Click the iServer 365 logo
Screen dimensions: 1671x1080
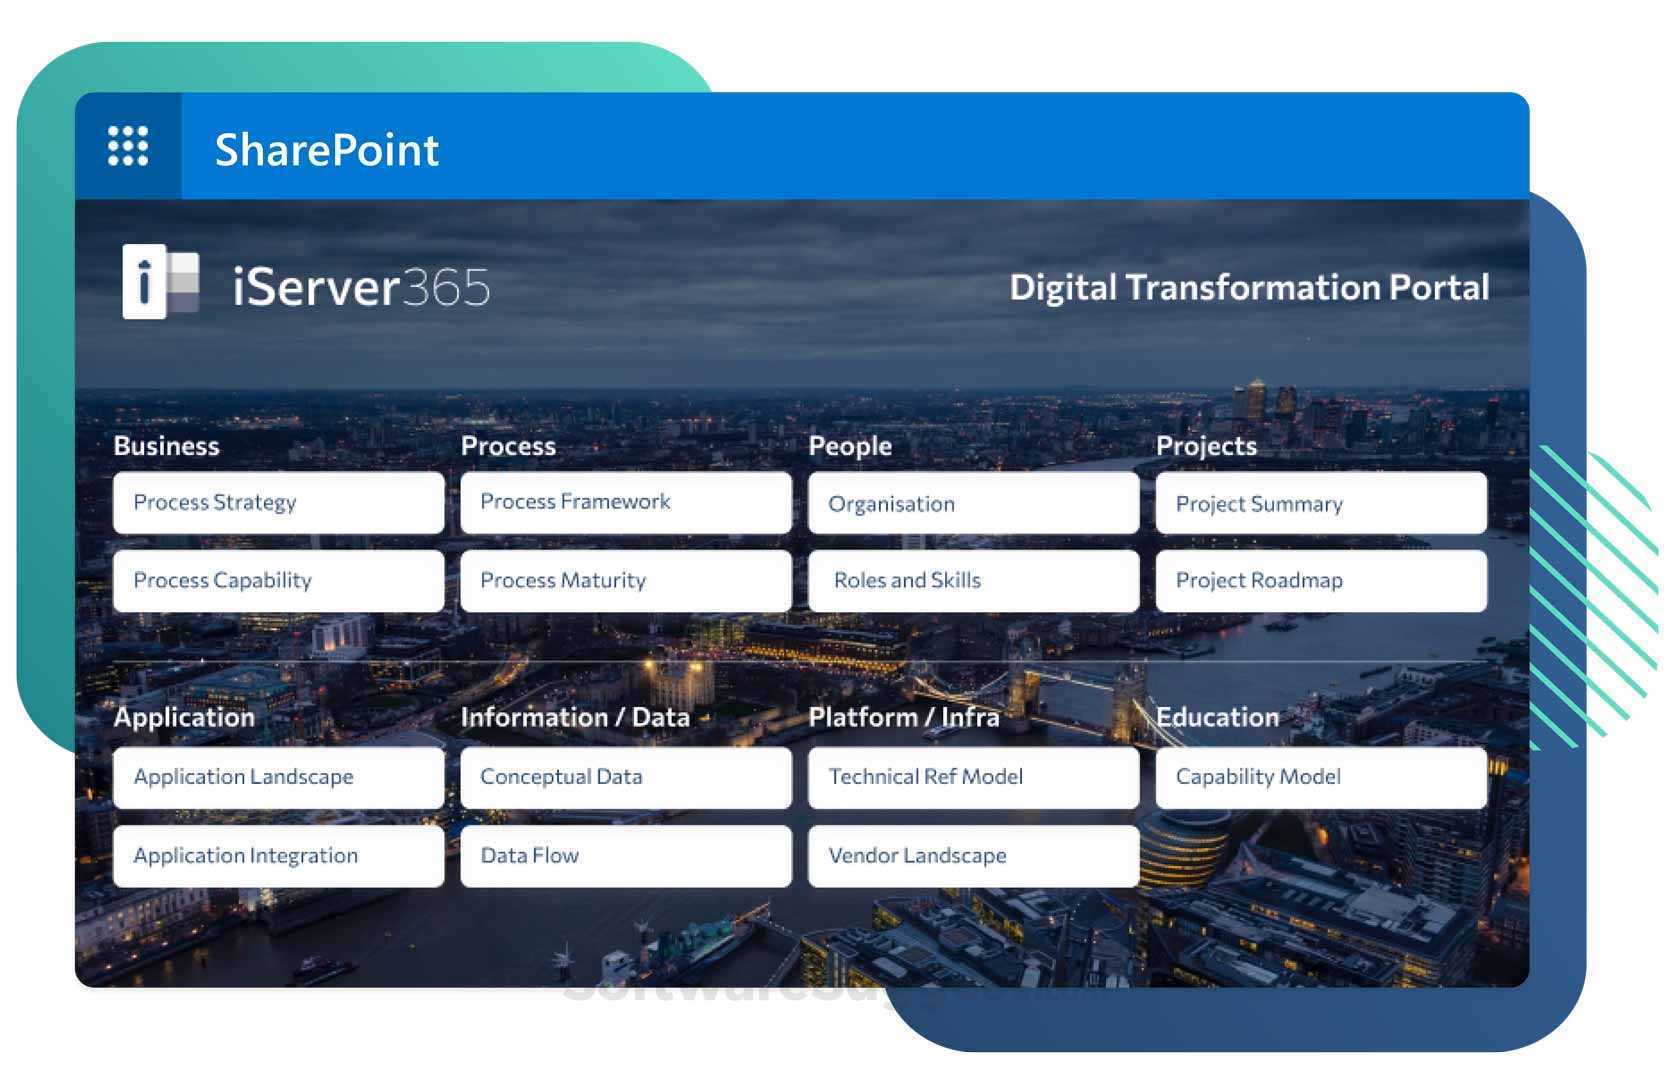pyautogui.click(x=162, y=286)
